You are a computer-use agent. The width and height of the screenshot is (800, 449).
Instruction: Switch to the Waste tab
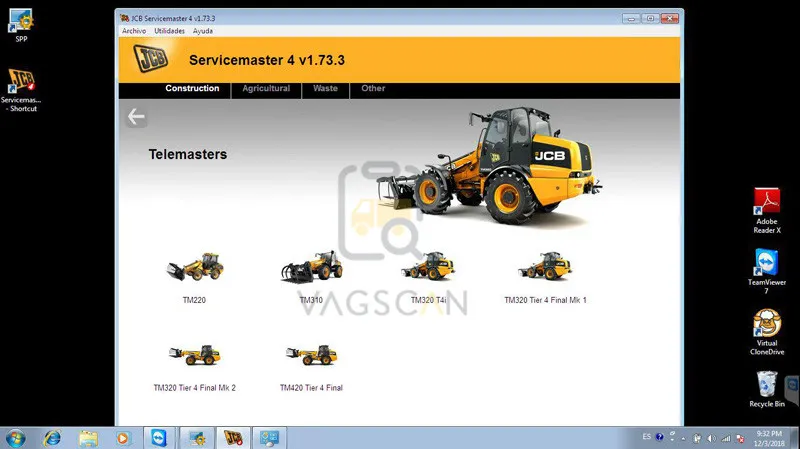[326, 88]
